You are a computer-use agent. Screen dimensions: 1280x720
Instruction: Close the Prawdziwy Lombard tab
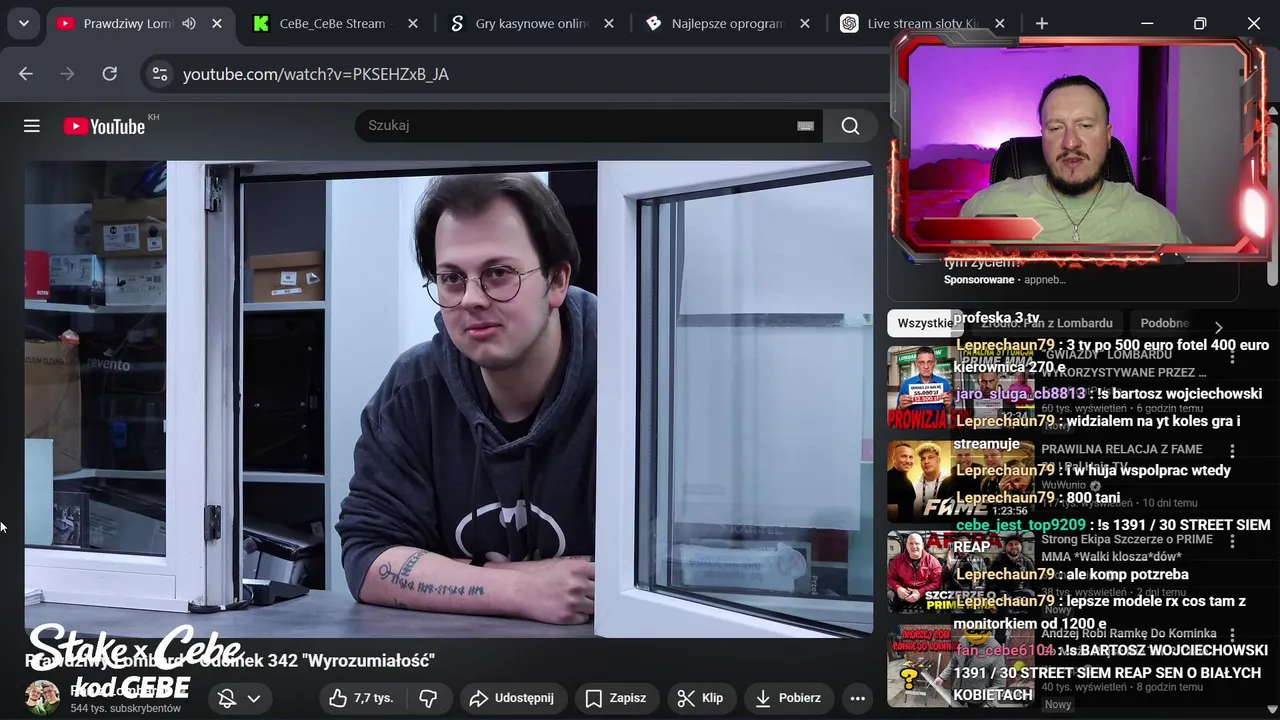pos(217,23)
